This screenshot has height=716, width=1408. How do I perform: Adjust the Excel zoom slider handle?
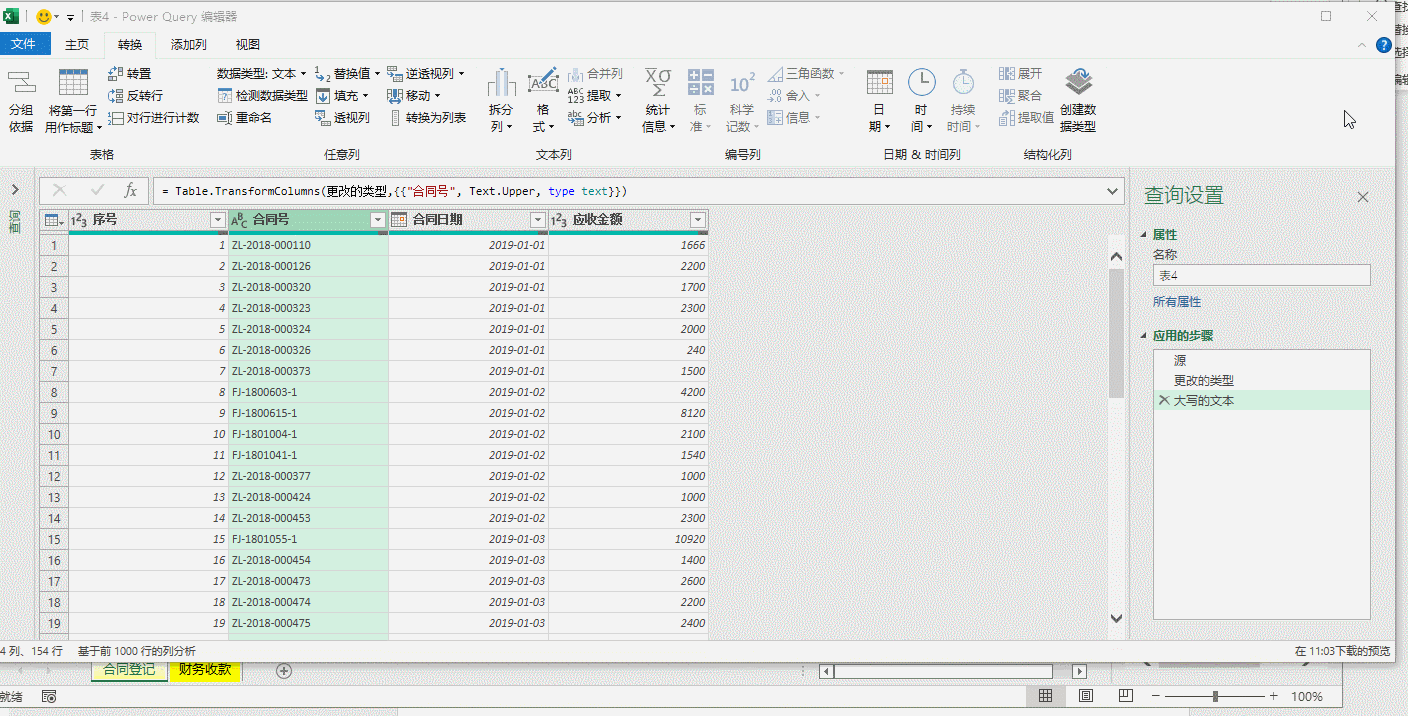1215,696
